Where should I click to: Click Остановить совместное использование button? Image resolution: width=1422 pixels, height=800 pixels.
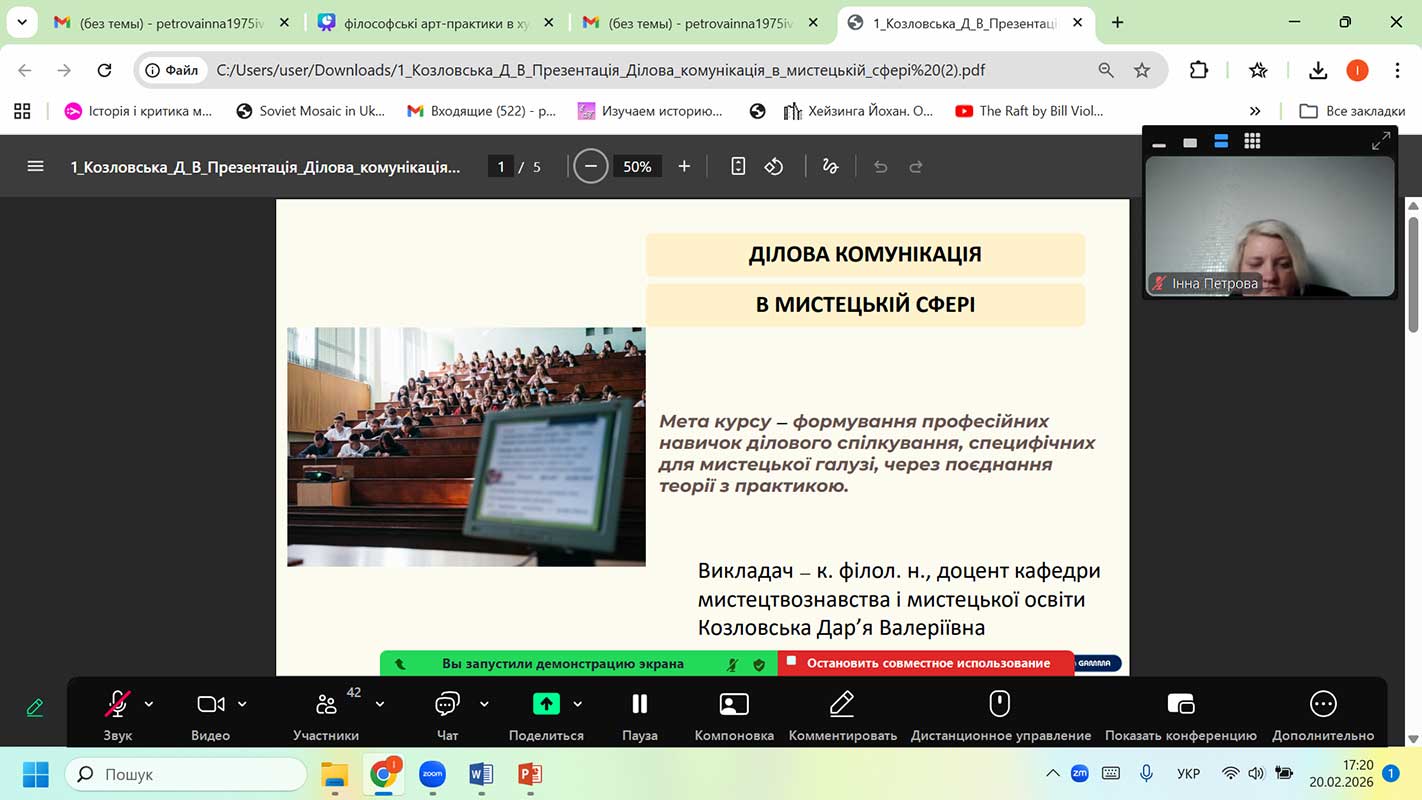tap(927, 663)
